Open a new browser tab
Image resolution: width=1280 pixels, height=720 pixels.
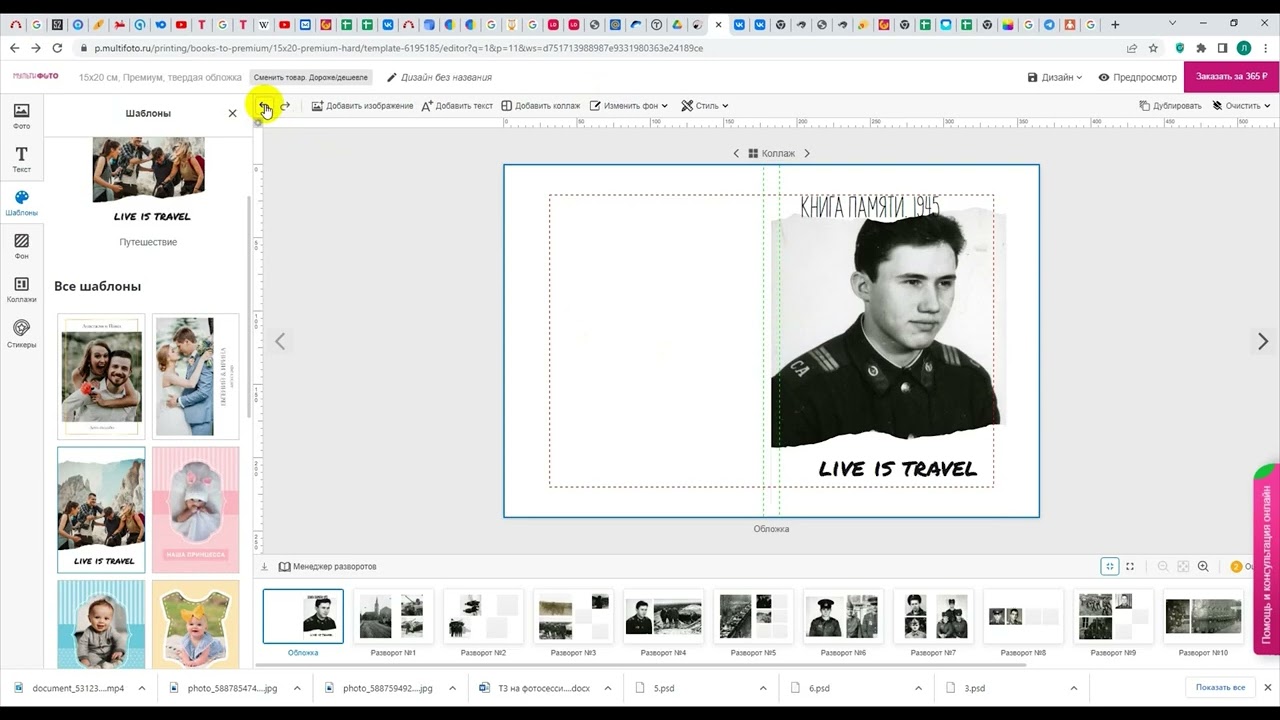pyautogui.click(x=1115, y=25)
